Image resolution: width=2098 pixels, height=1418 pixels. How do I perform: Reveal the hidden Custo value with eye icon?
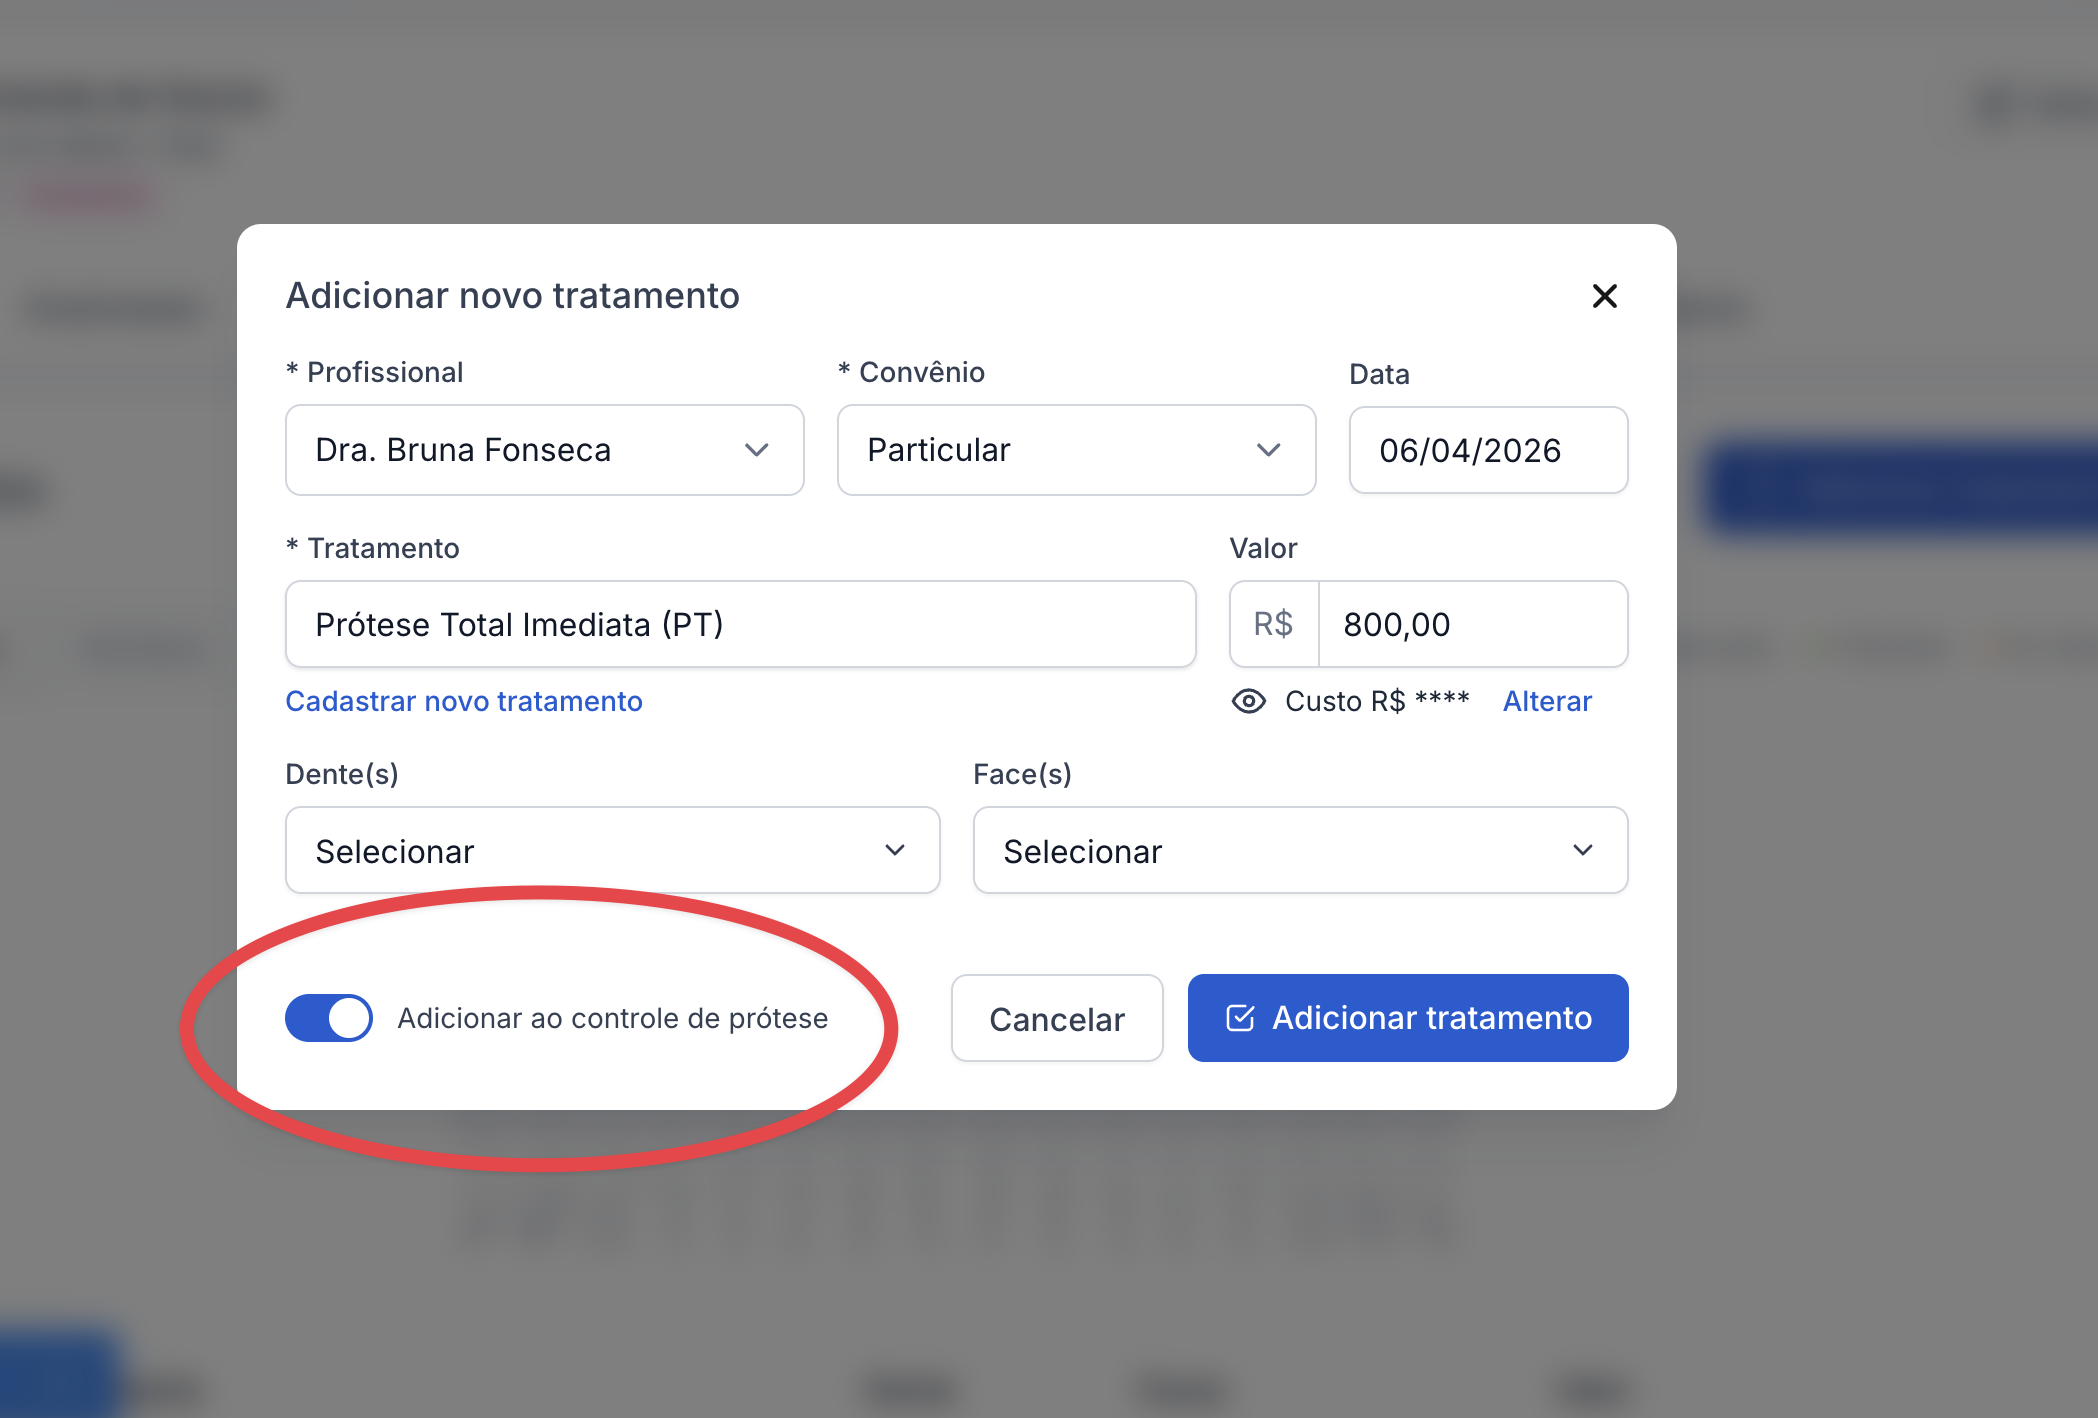click(x=1248, y=701)
